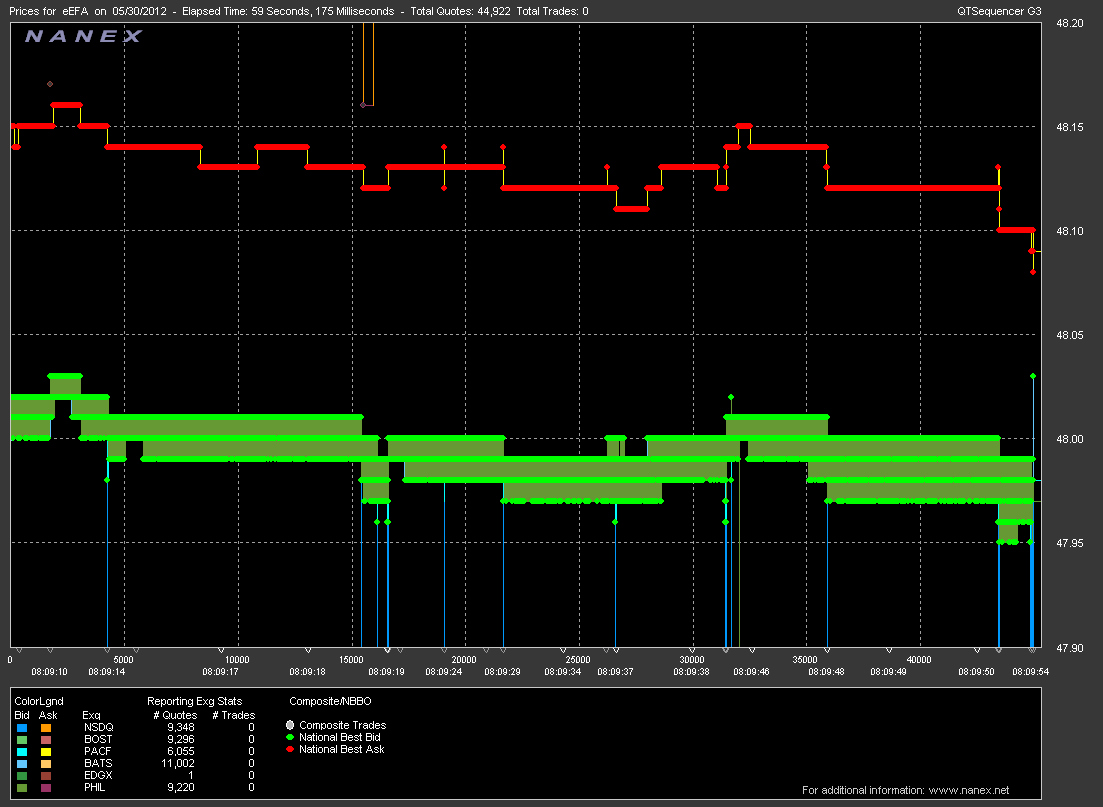1103x807 pixels.
Task: Click the Total Trades: 0 text
Action: click(552, 11)
